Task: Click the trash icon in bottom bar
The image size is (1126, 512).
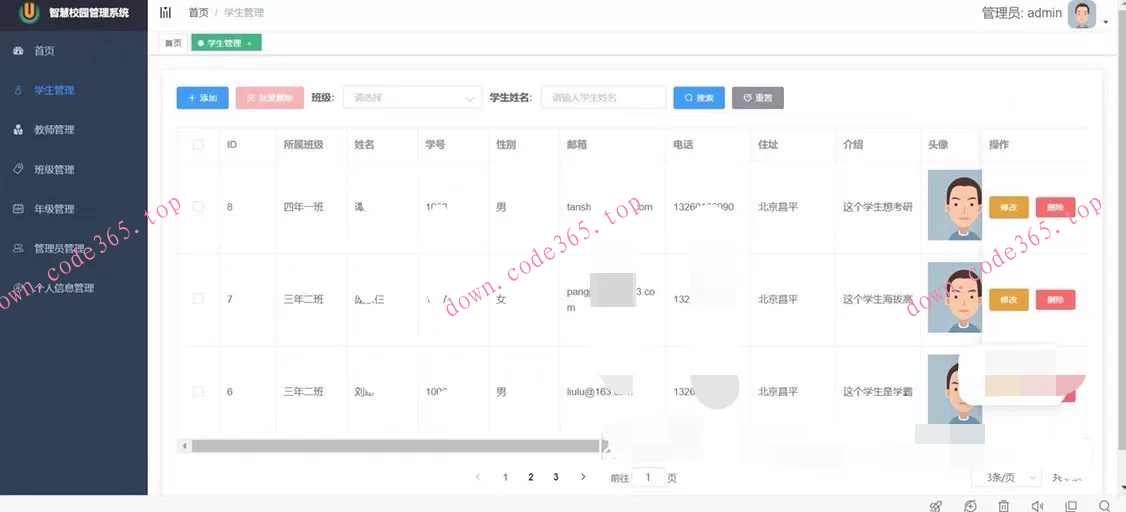Action: pyautogui.click(x=1004, y=506)
